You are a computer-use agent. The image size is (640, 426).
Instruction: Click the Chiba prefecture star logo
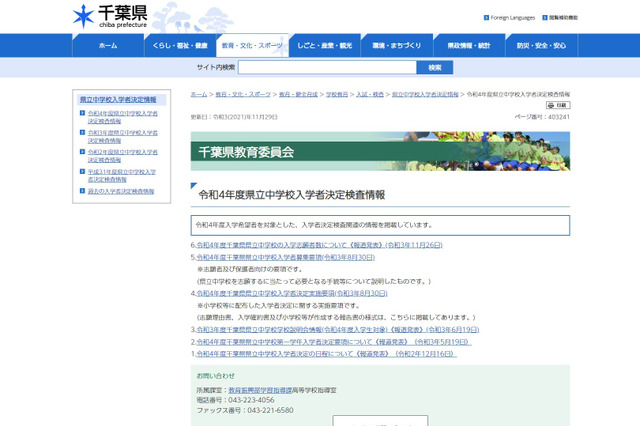[83, 16]
